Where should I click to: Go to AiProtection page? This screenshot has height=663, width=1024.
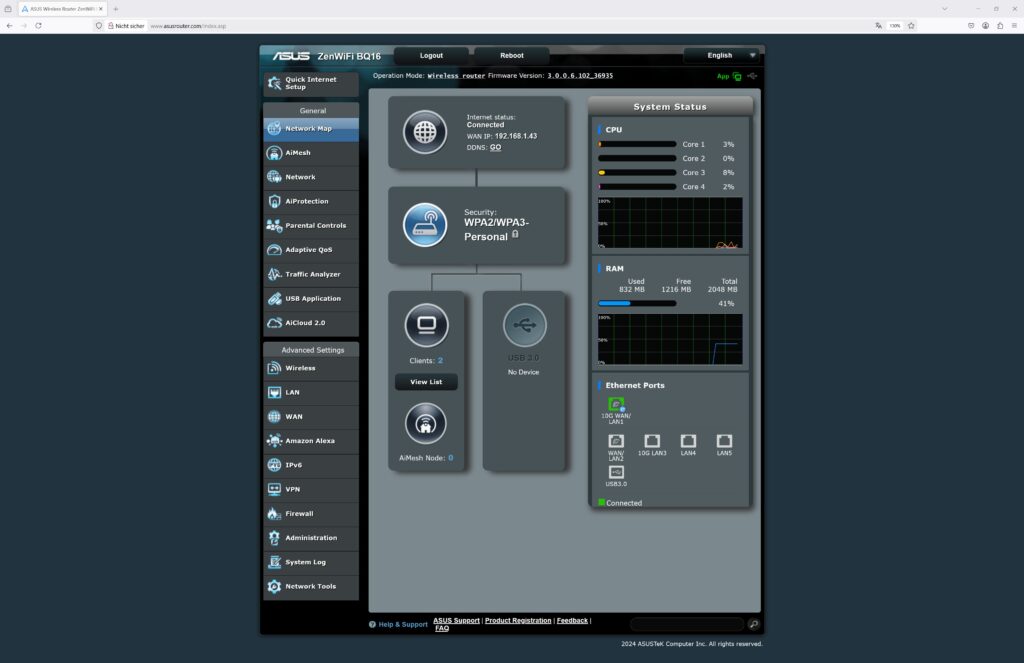click(311, 201)
